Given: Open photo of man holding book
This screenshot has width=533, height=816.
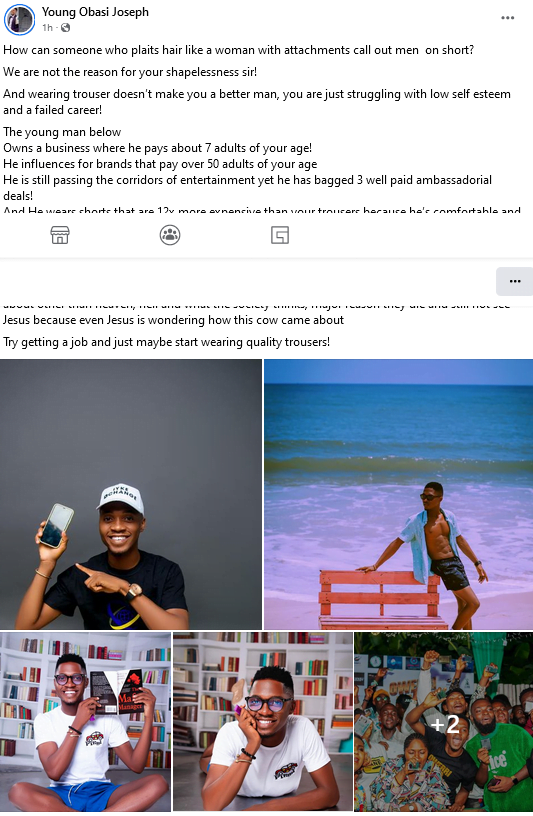Looking at the screenshot, I should point(85,722).
